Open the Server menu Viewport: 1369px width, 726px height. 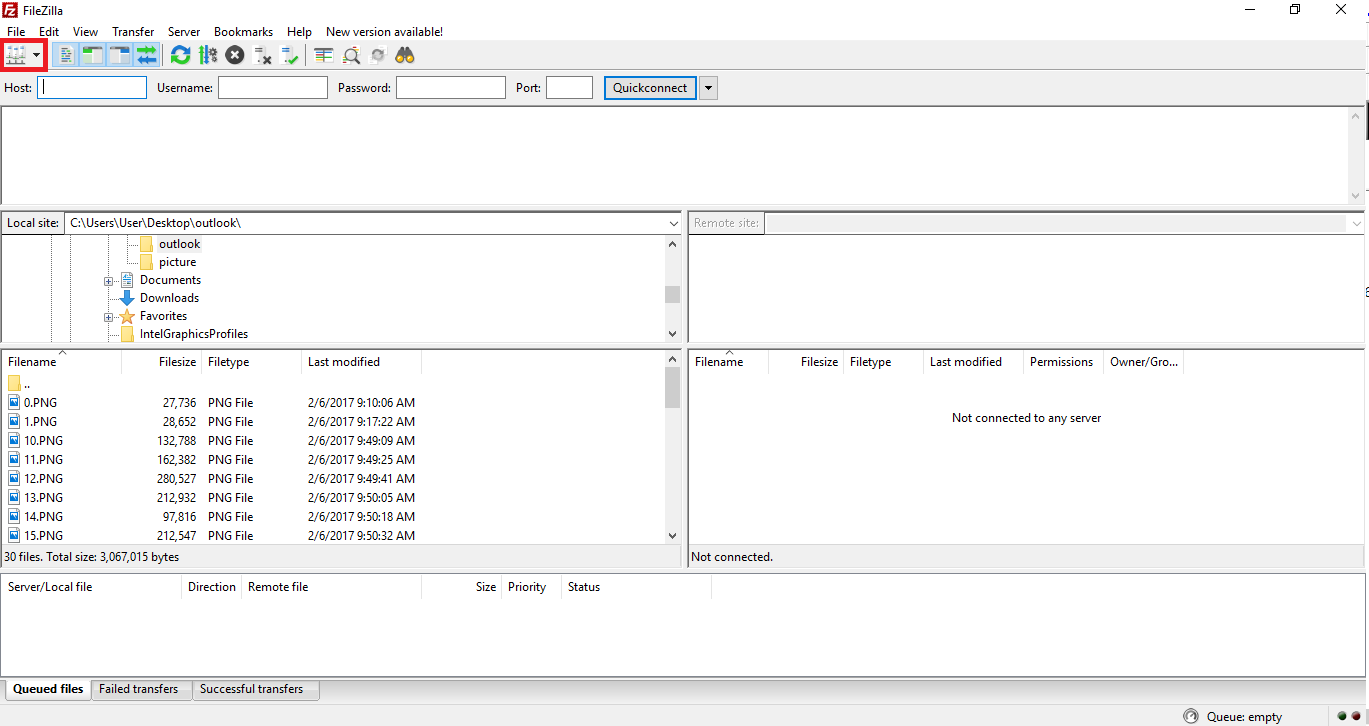[x=184, y=32]
